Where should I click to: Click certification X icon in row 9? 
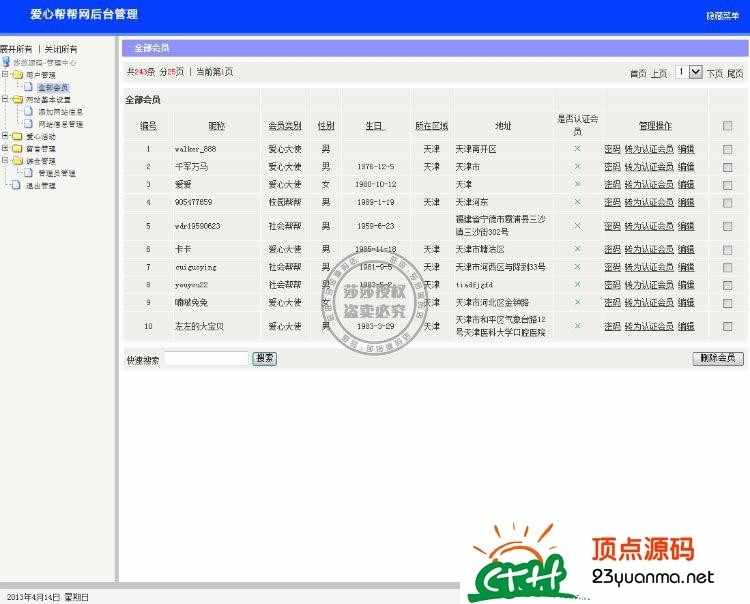click(x=577, y=302)
